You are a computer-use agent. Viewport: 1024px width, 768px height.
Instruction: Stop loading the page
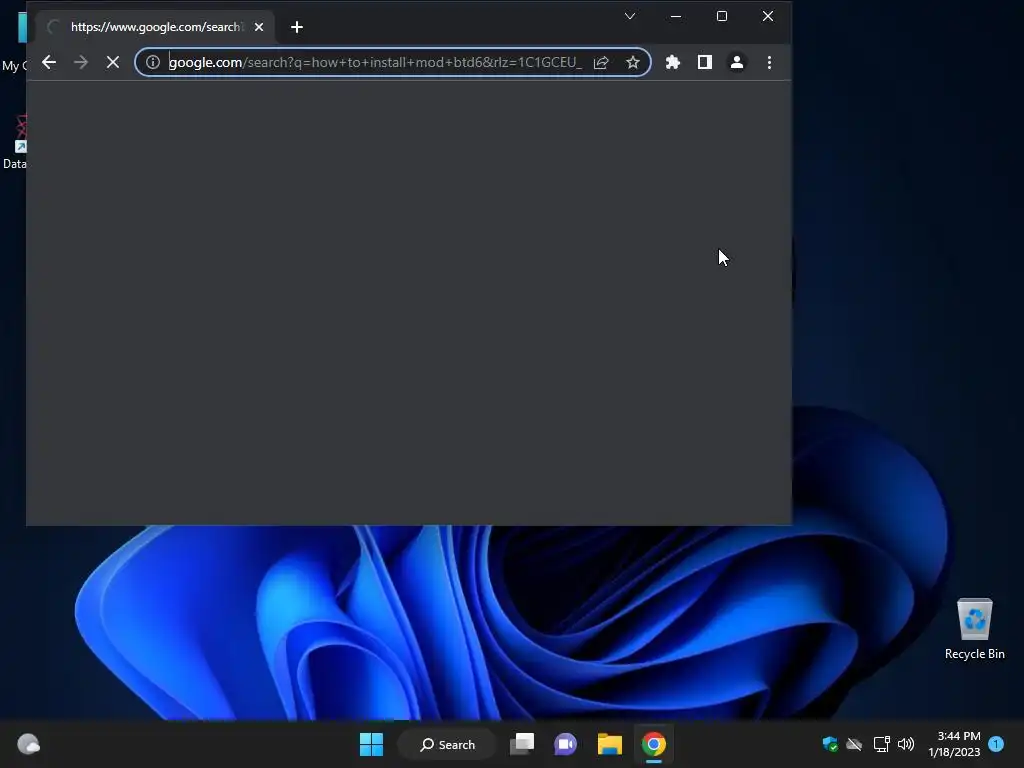113,62
